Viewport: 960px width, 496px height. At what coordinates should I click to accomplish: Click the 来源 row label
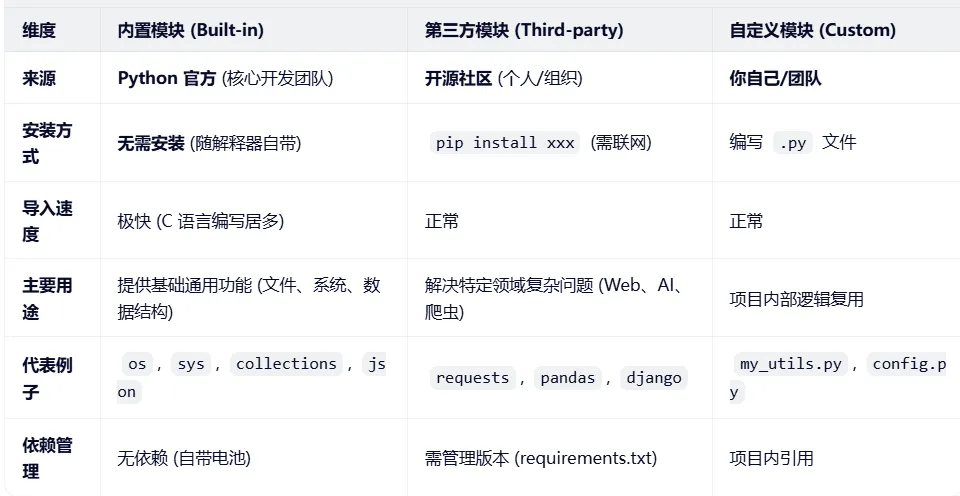click(39, 78)
